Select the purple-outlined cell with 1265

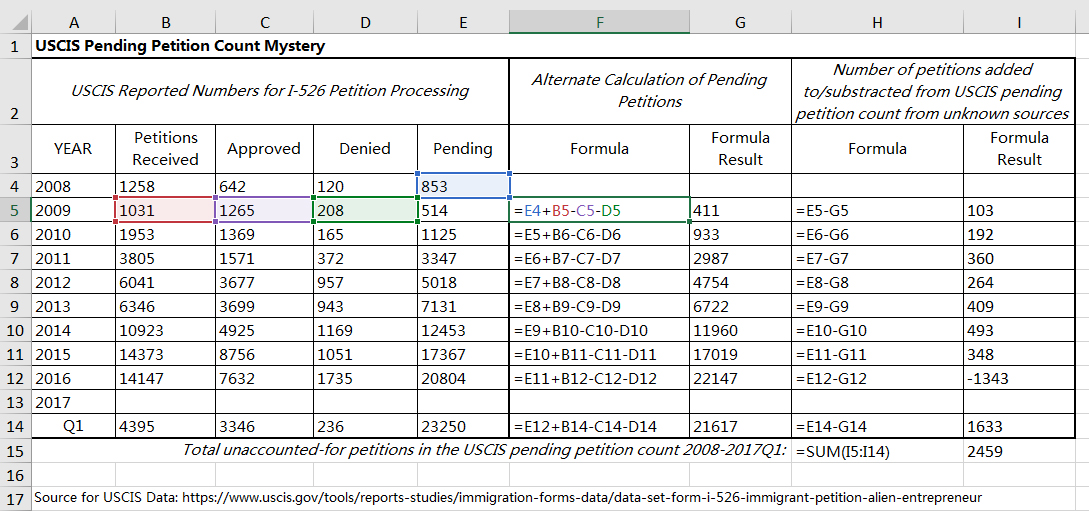pos(264,210)
